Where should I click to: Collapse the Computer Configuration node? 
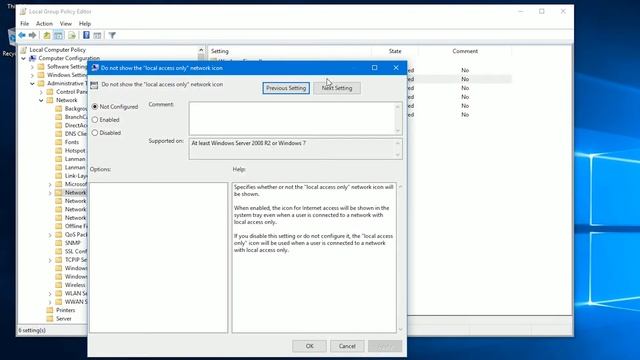[24, 58]
